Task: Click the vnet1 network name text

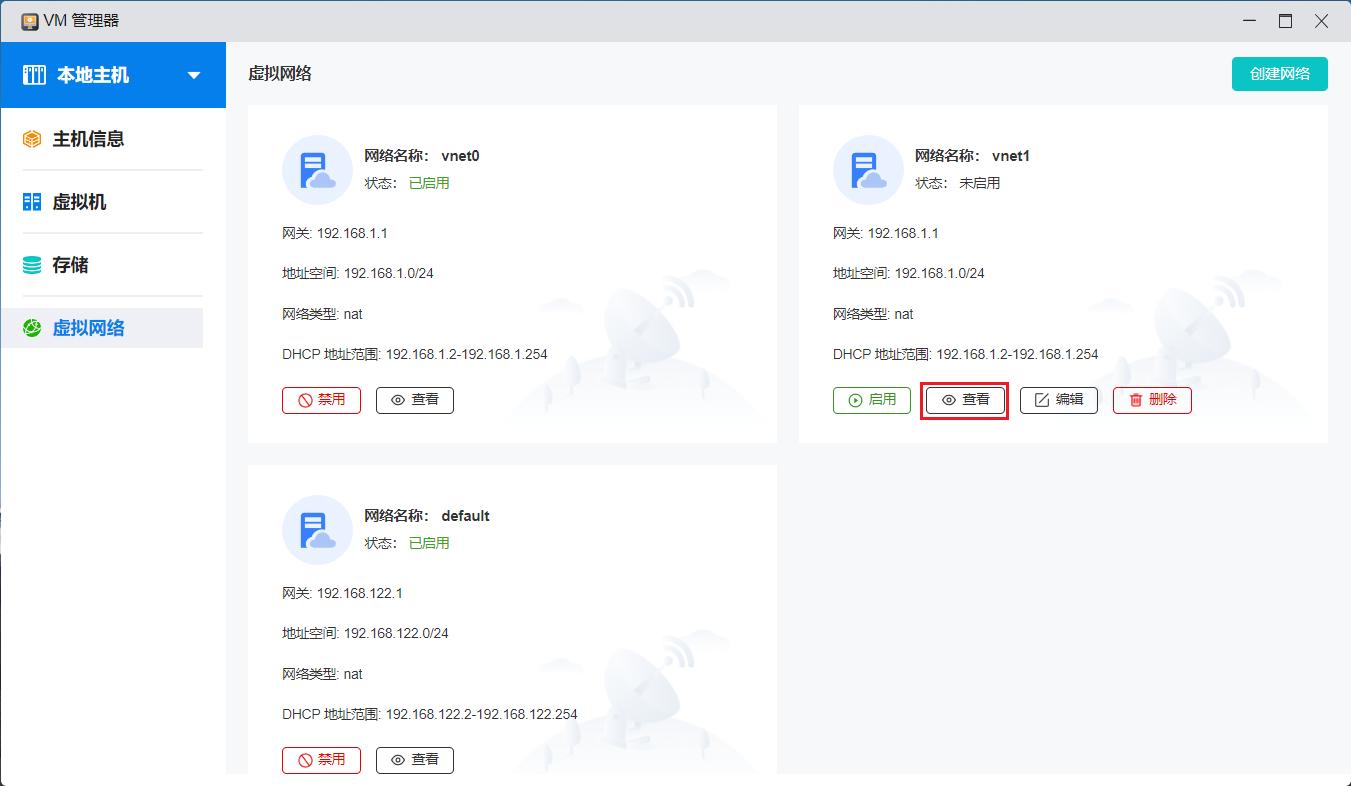Action: 1011,156
